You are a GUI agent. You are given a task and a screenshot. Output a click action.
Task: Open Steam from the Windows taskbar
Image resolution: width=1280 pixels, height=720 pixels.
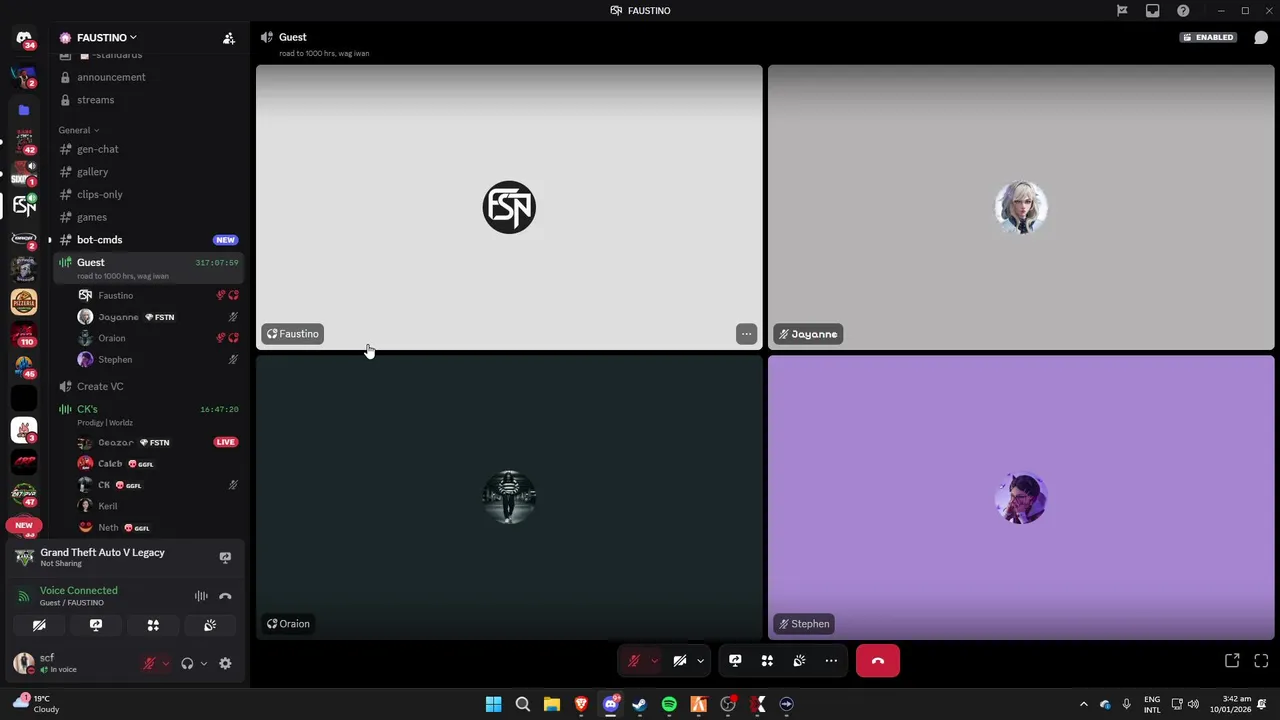click(640, 704)
